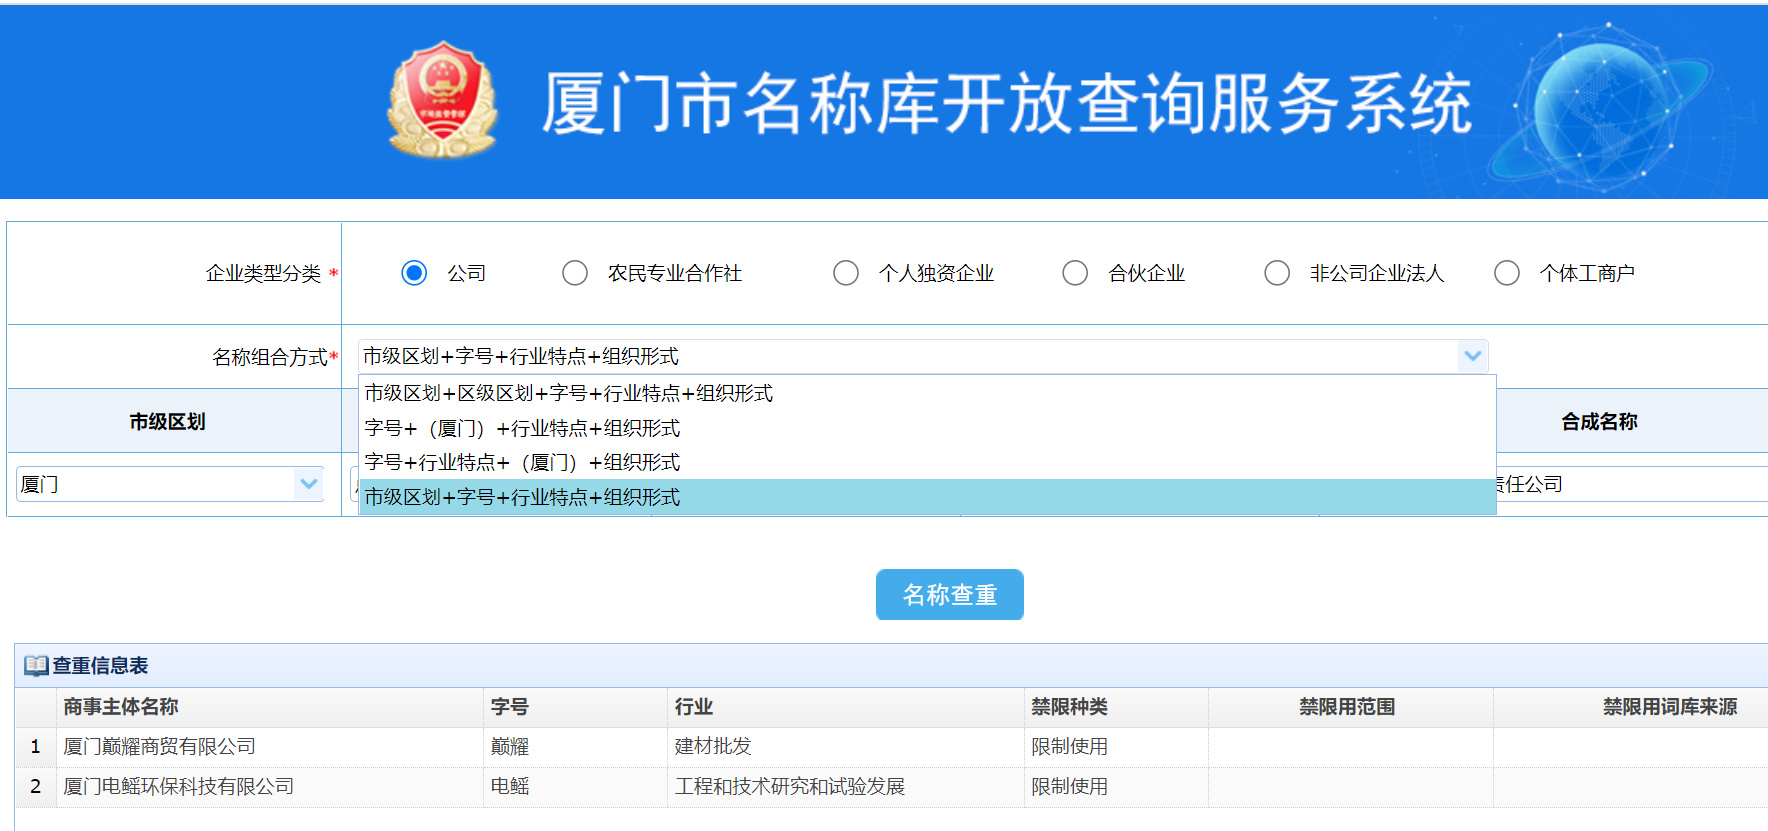Select the 个体工商户 radio button
Screen dimensions: 1768x831
1507,273
